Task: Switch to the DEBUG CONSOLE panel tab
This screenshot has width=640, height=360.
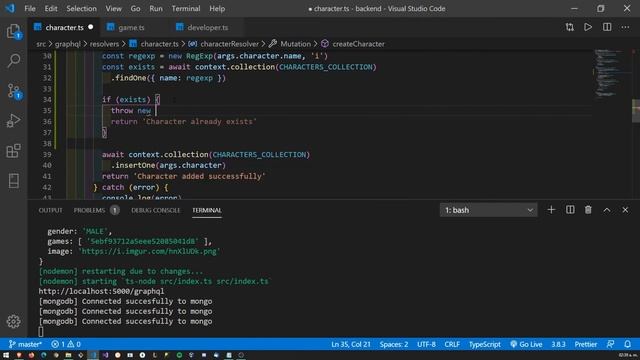Action: coord(156,210)
